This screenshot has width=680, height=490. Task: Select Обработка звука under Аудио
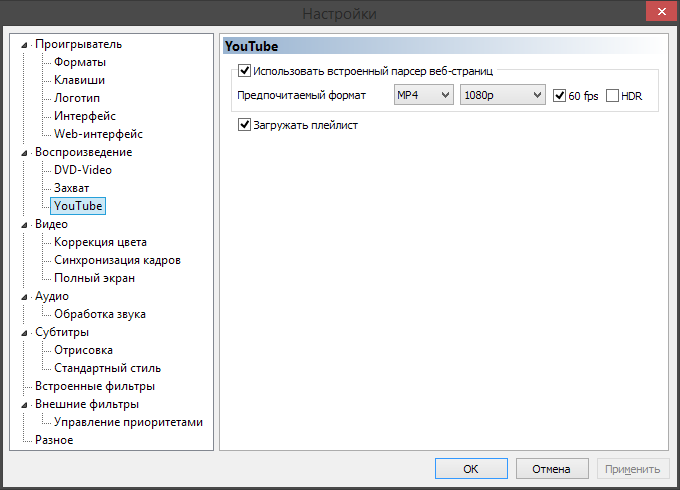[100, 314]
